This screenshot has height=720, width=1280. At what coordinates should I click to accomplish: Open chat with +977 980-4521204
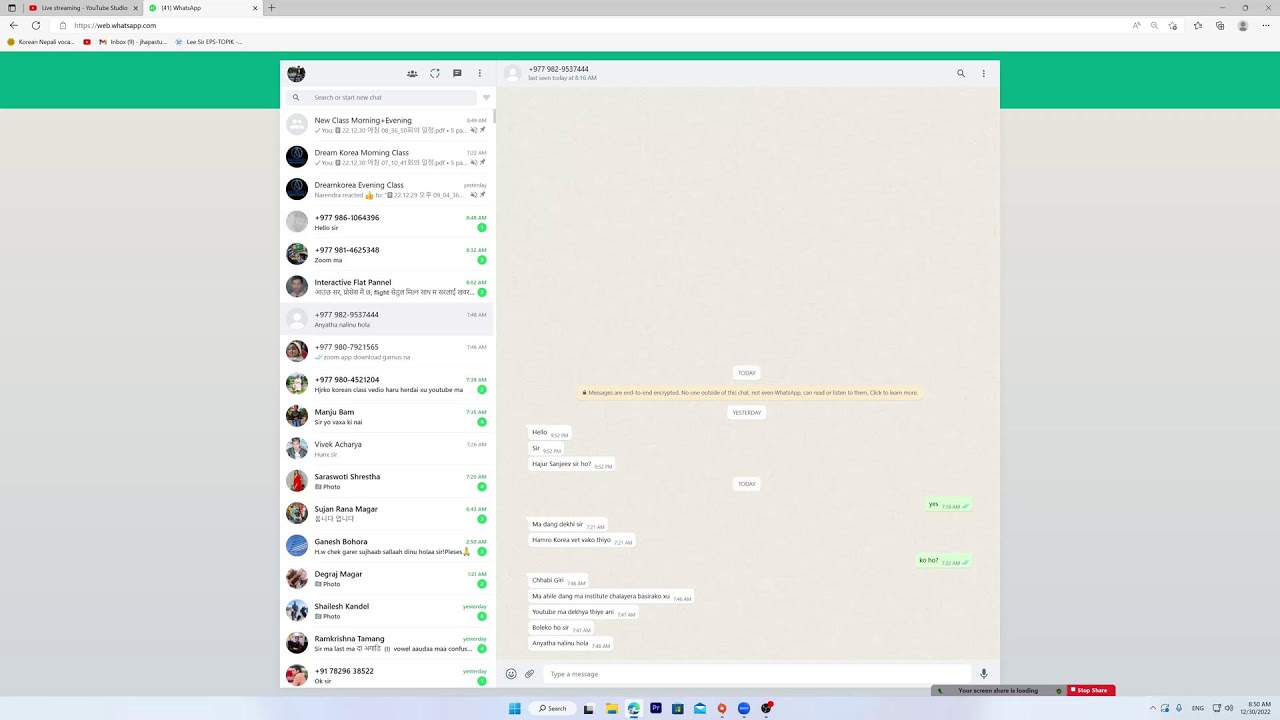387,384
